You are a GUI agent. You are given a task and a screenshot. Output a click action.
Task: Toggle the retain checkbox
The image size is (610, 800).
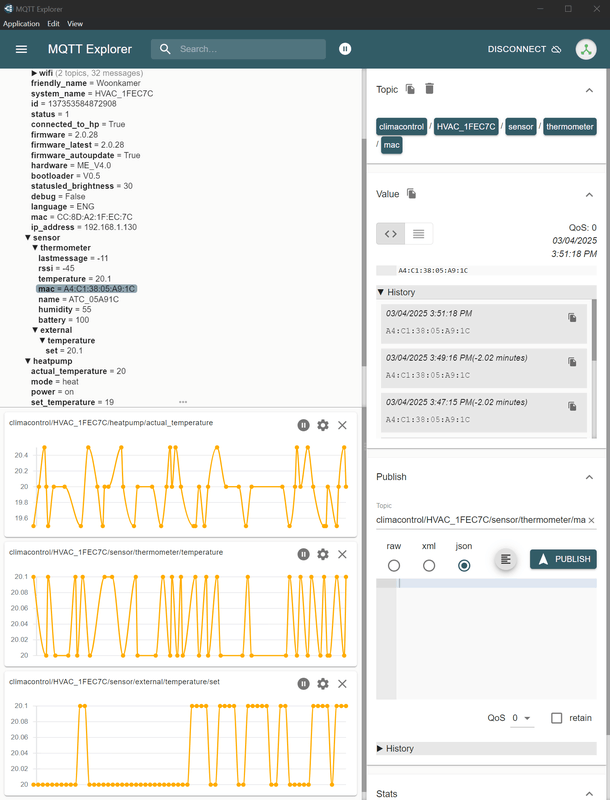coord(556,718)
